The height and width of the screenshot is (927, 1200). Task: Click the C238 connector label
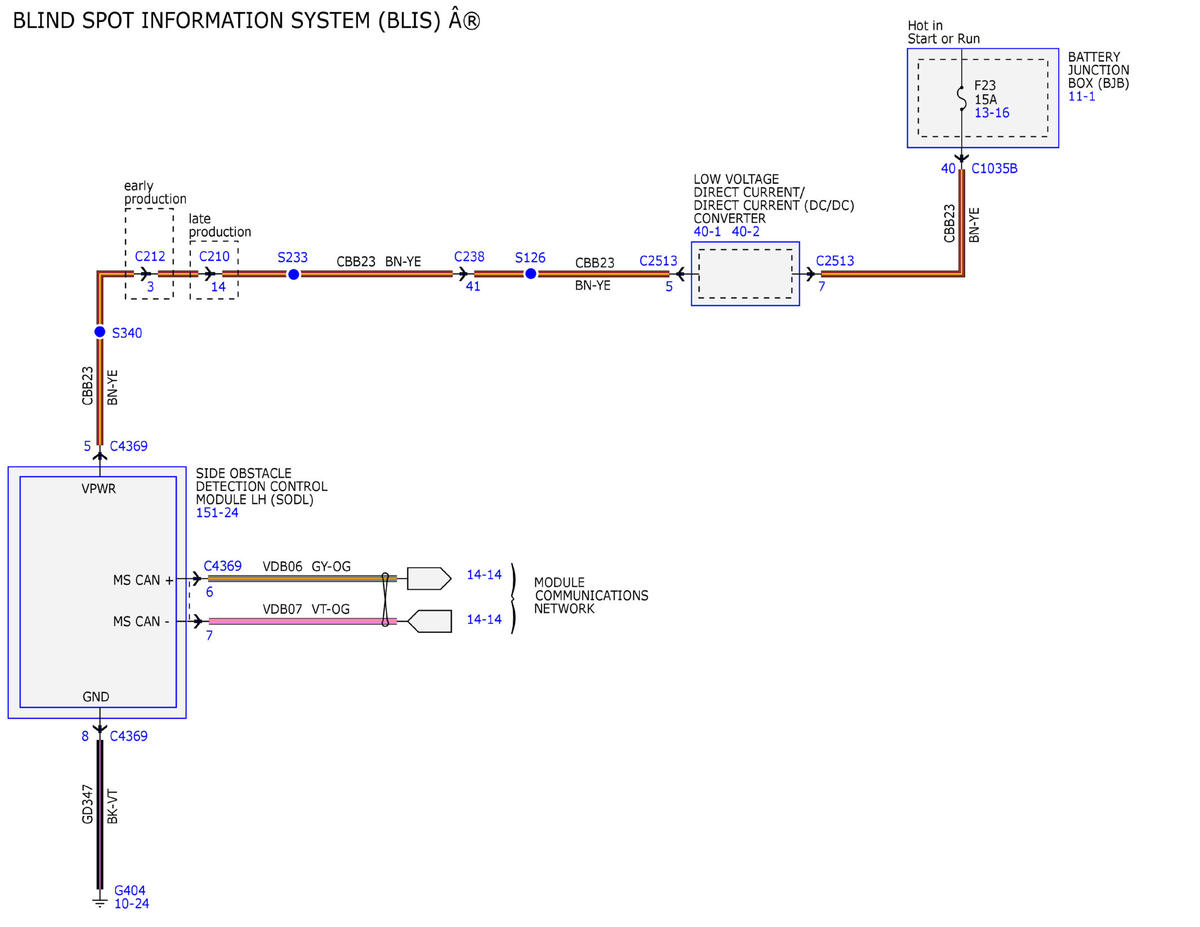(469, 257)
